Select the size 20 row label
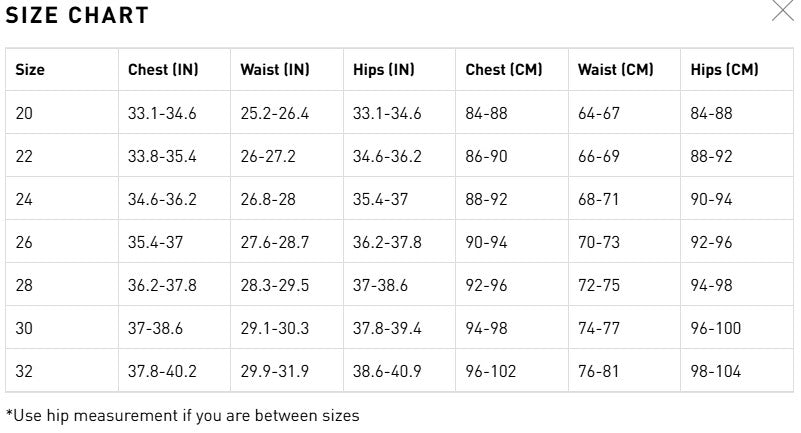801x433 pixels. click(x=25, y=114)
